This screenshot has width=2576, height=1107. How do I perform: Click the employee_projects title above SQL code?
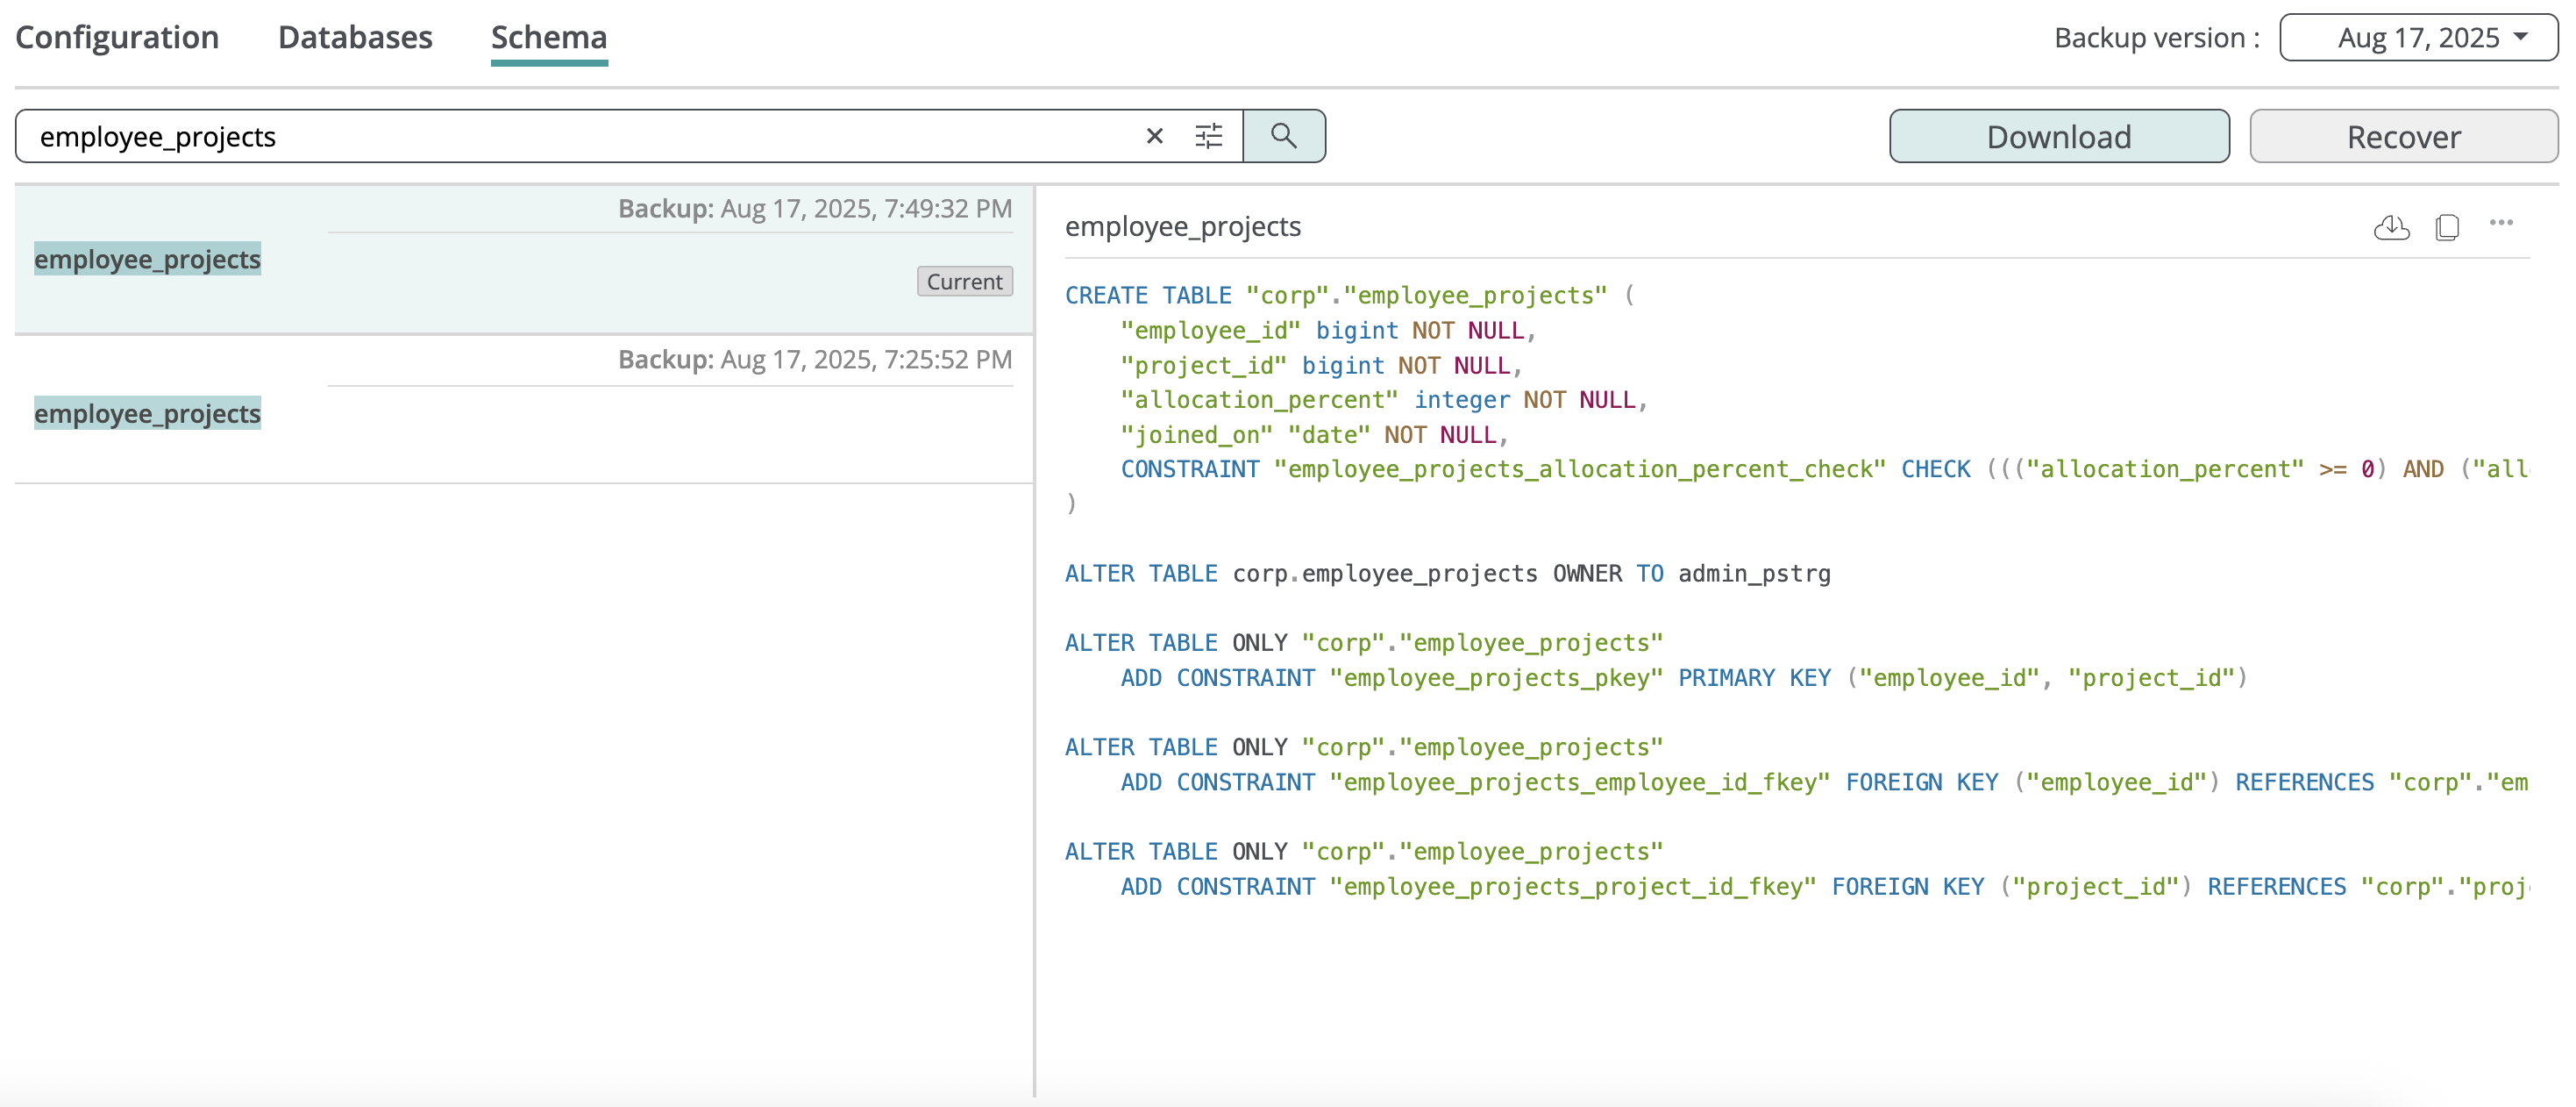[x=1182, y=227]
